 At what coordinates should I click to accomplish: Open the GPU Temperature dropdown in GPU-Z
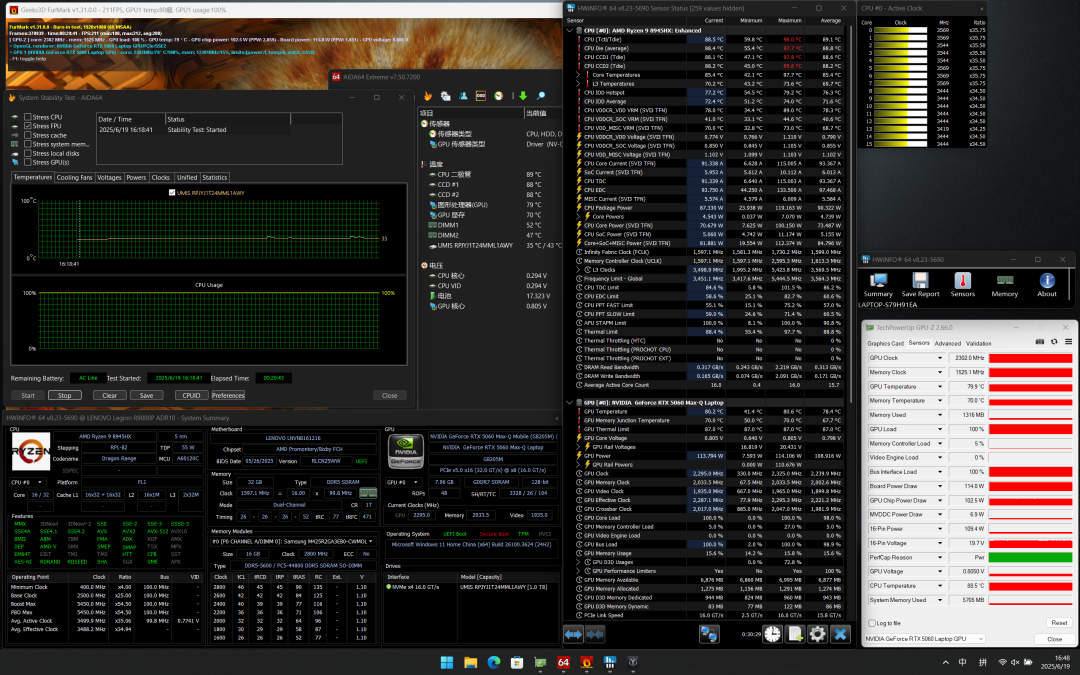tap(939, 386)
